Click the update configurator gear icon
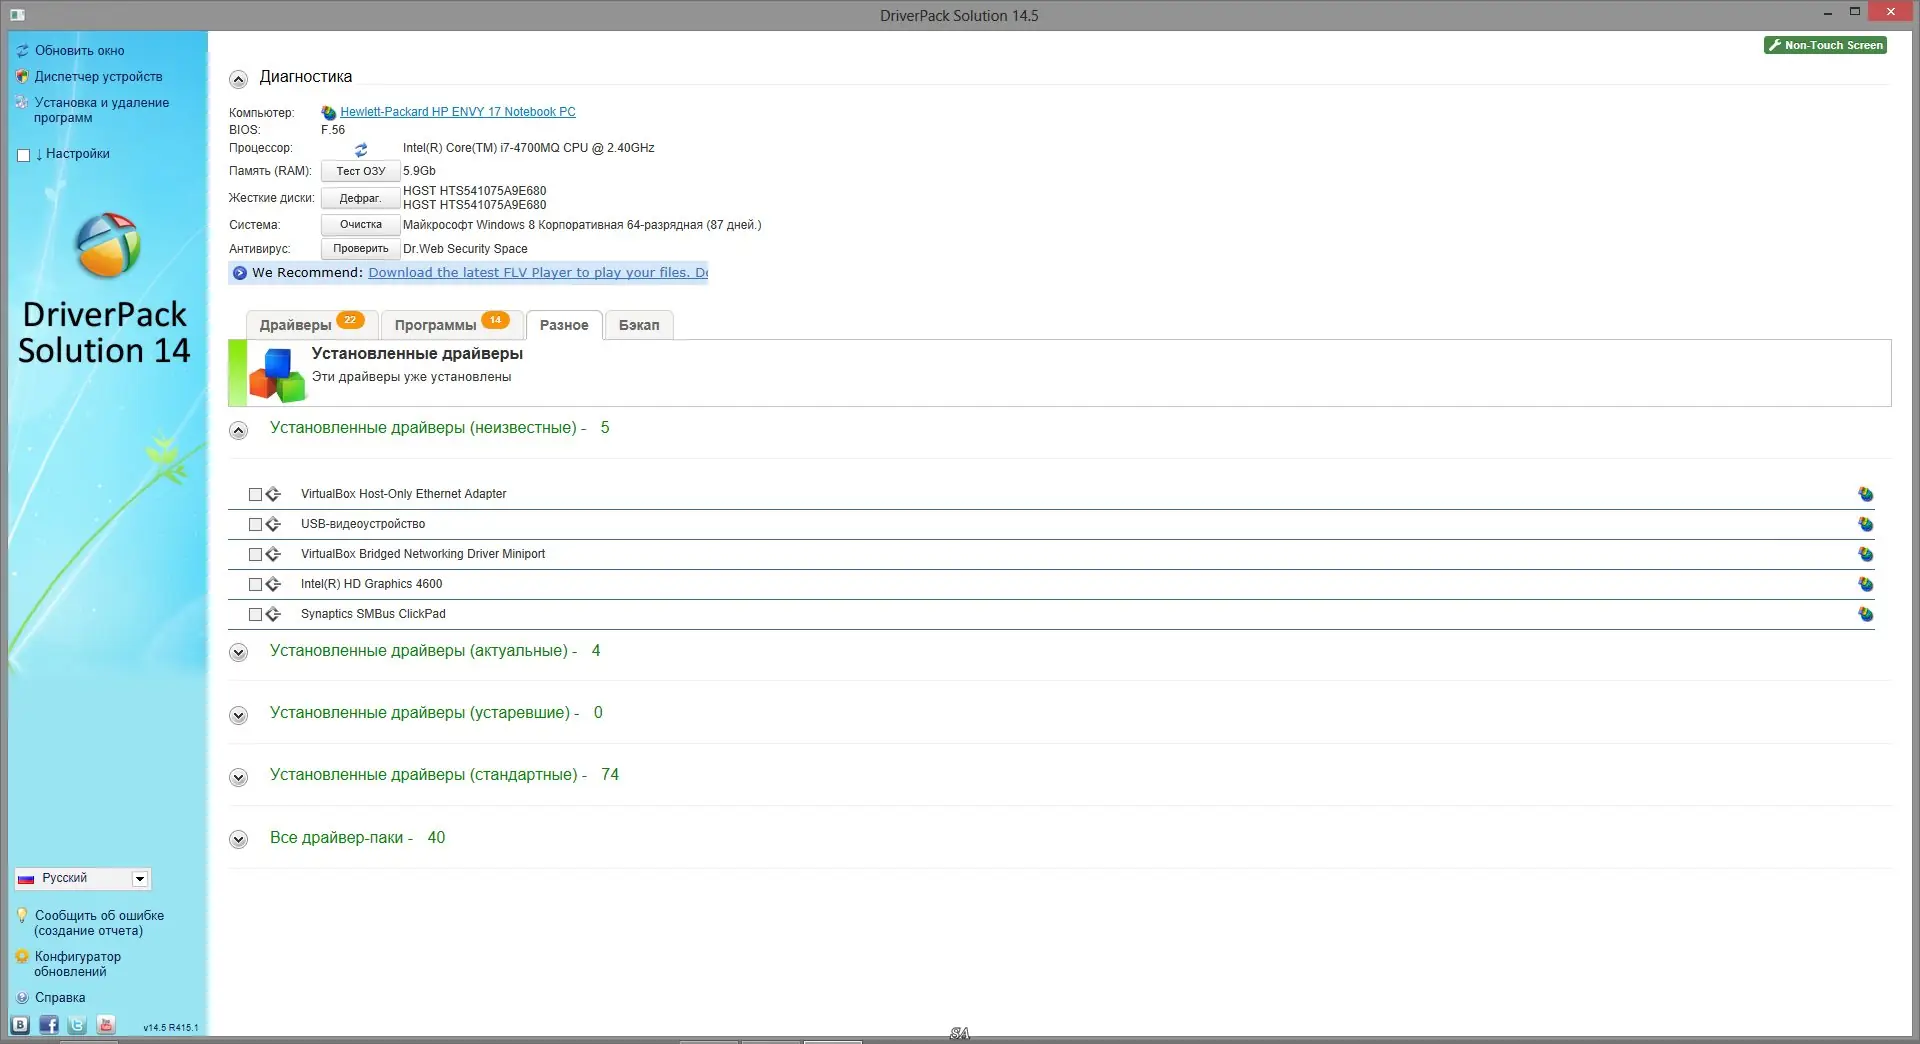The height and width of the screenshot is (1044, 1920). tap(22, 956)
